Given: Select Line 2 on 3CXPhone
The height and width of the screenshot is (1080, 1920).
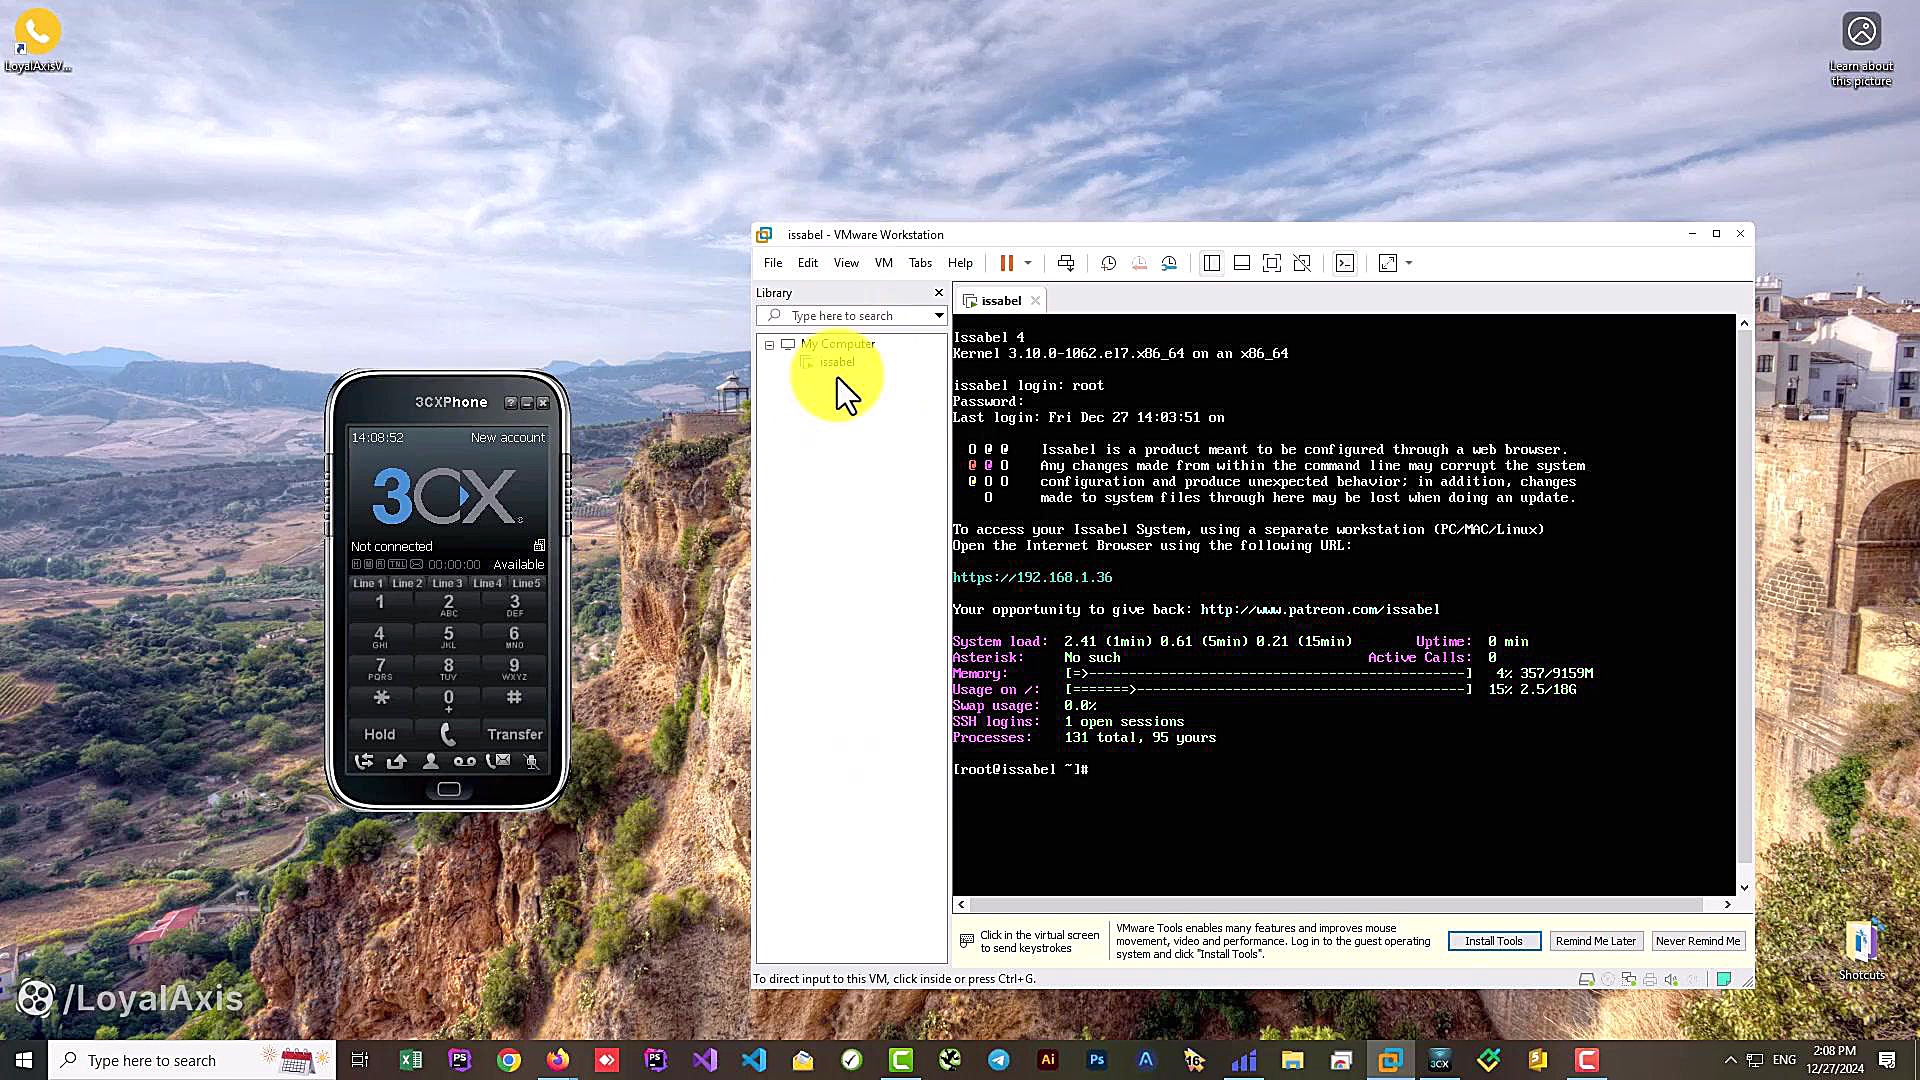Looking at the screenshot, I should [407, 583].
